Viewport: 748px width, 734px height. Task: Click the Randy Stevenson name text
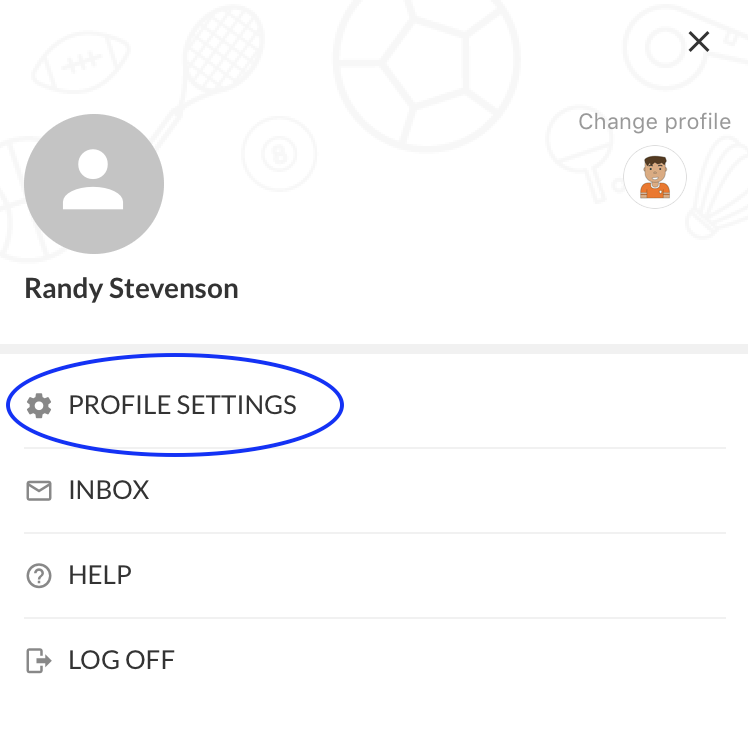click(132, 289)
